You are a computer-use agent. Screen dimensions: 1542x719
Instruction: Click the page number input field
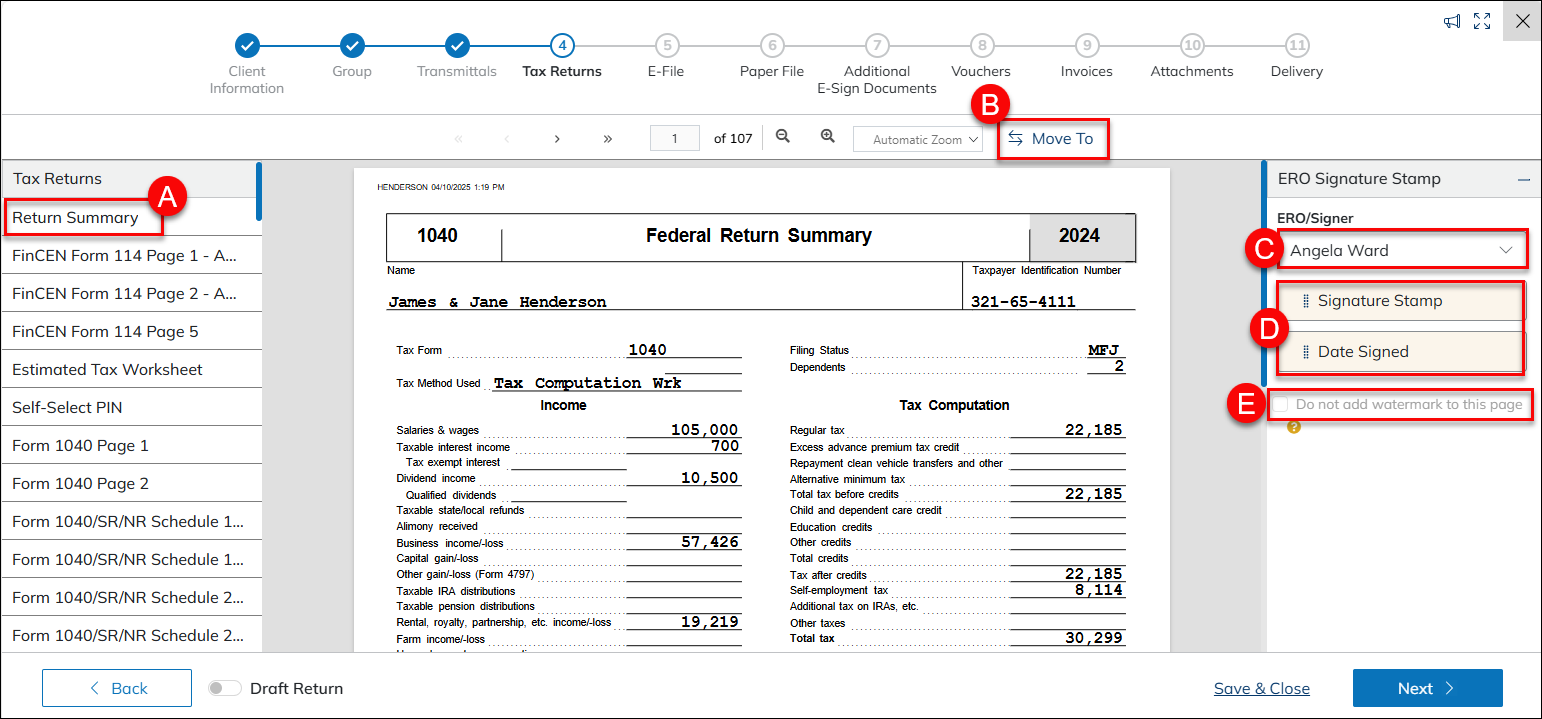[674, 139]
